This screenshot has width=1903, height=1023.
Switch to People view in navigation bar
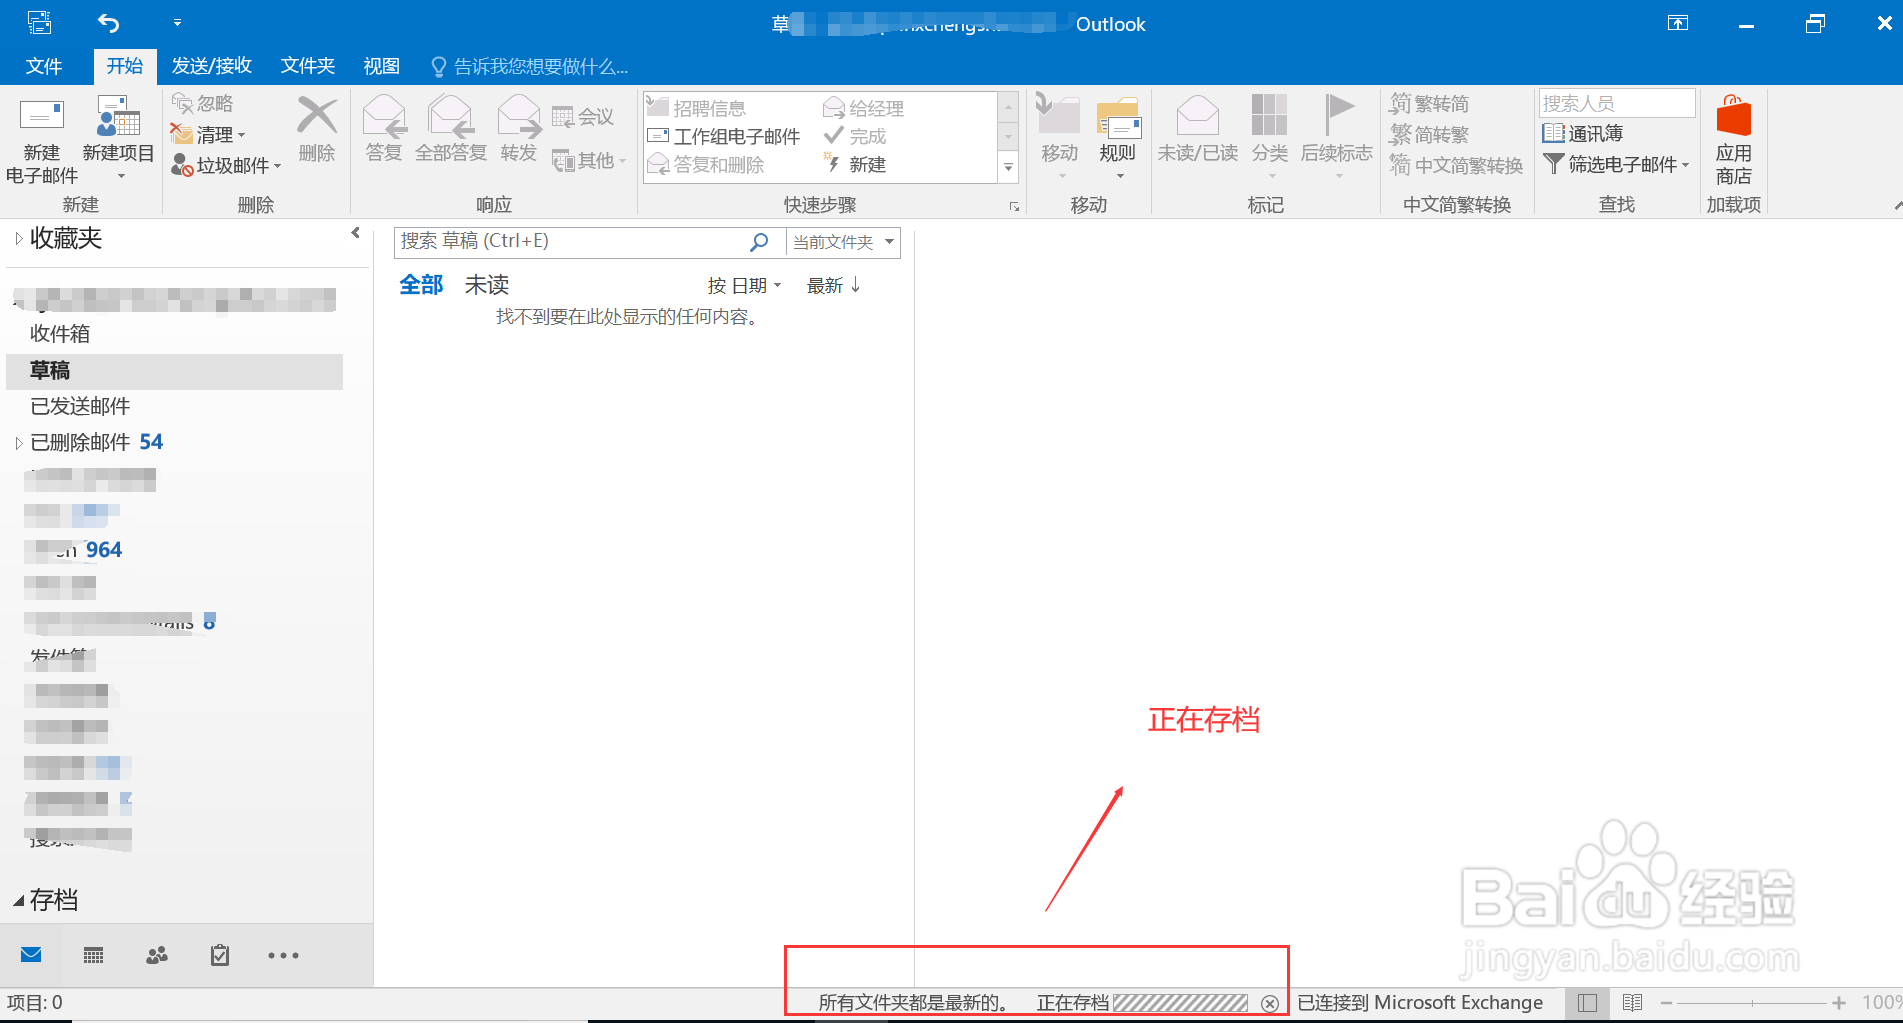157,955
